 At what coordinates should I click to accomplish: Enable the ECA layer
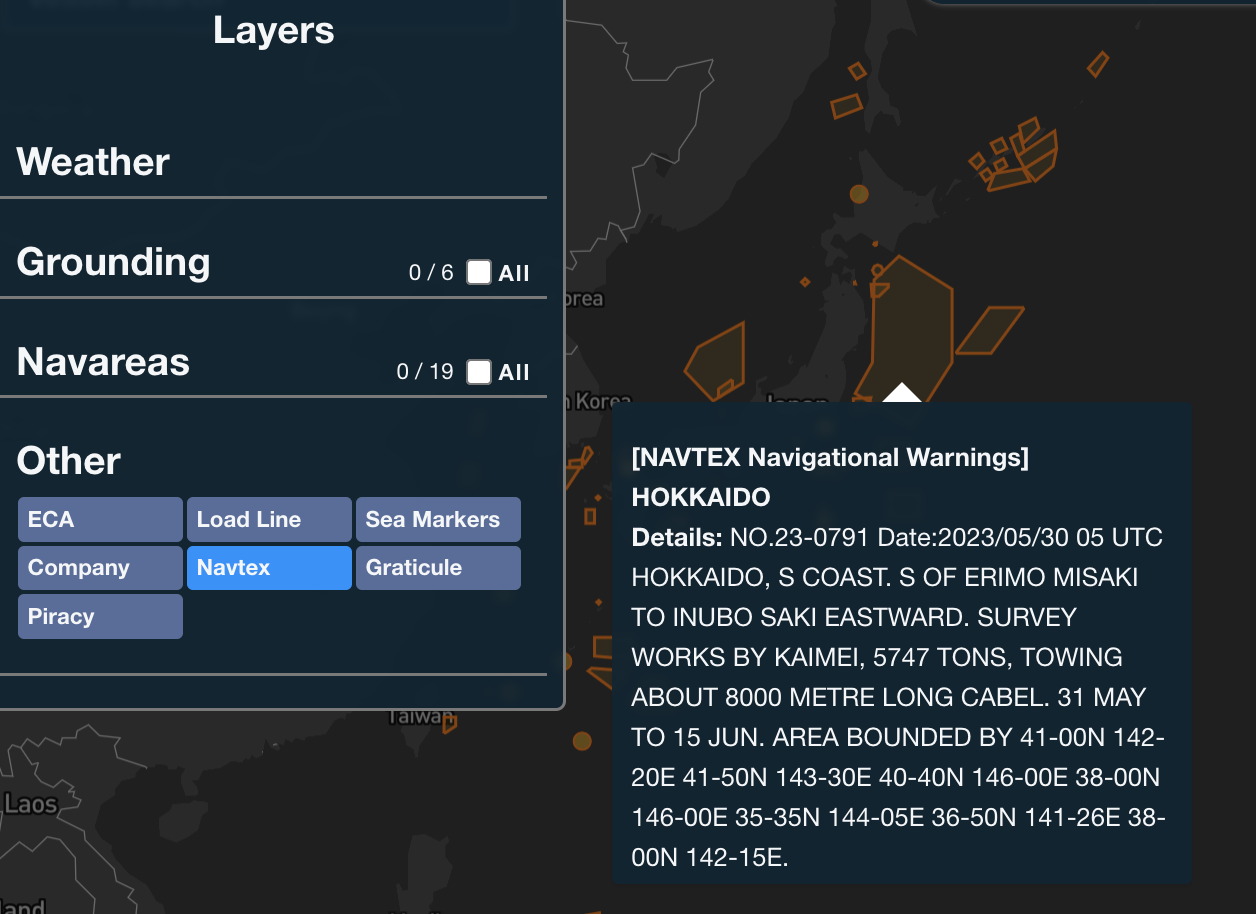click(x=99, y=519)
